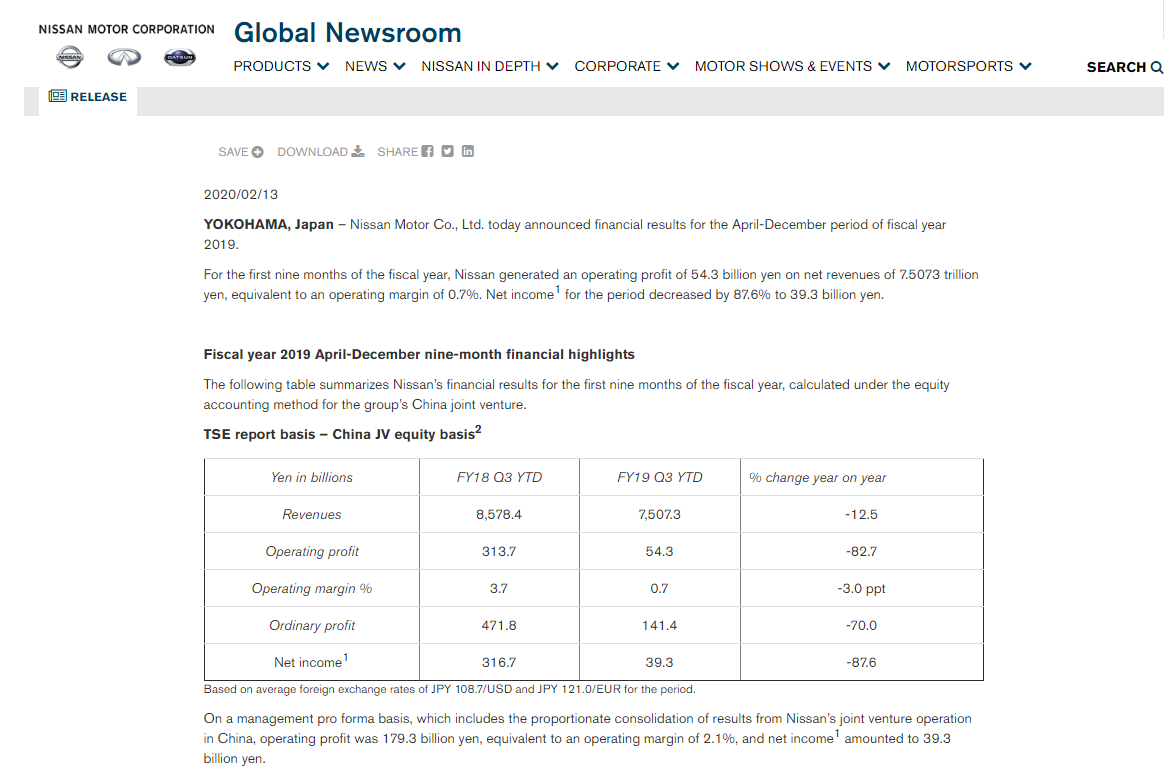Share the release on LinkedIn
The width and height of the screenshot is (1165, 773).
pos(468,152)
